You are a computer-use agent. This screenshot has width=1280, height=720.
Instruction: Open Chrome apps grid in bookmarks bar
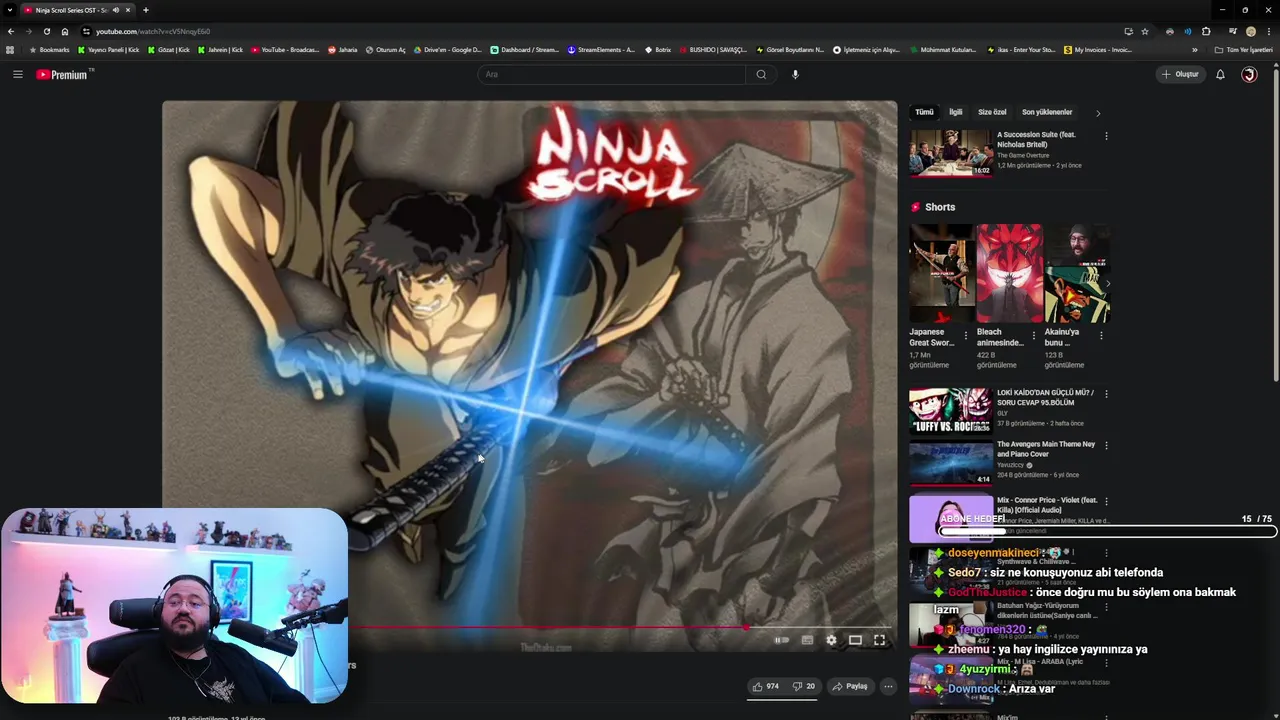[x=10, y=50]
